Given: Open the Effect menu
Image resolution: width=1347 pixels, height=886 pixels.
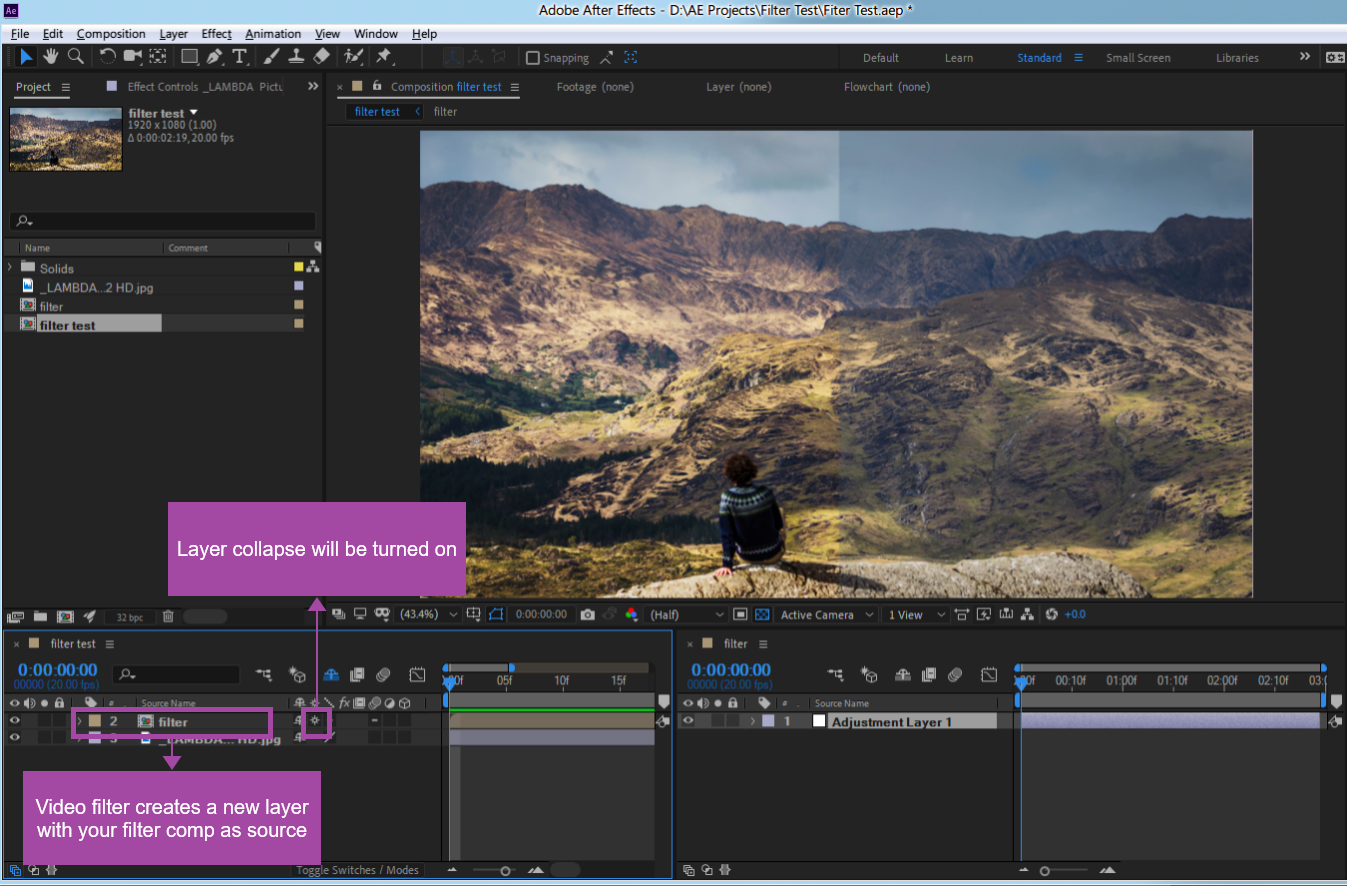Looking at the screenshot, I should click(x=216, y=34).
